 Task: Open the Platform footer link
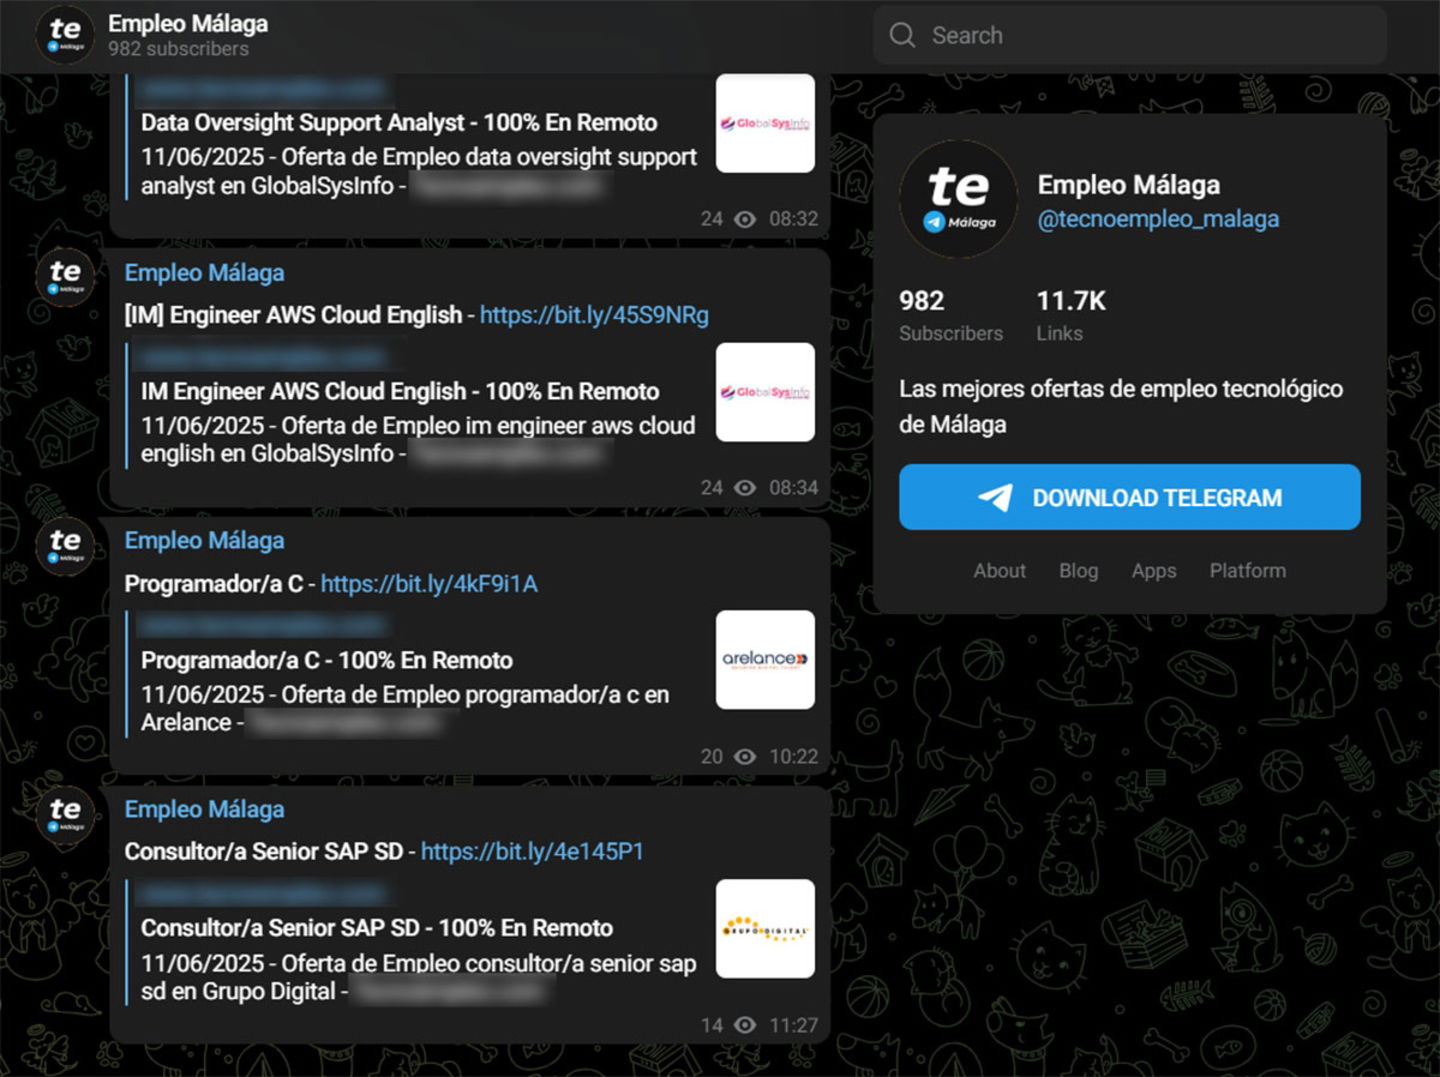coord(1248,571)
